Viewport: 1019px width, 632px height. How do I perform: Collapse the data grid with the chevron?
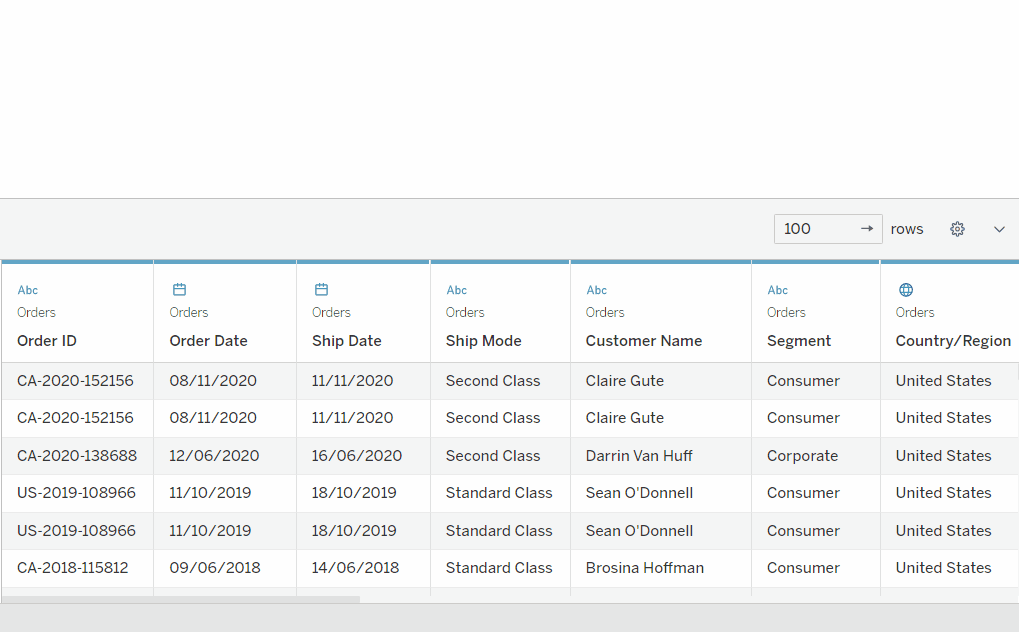[x=999, y=229]
